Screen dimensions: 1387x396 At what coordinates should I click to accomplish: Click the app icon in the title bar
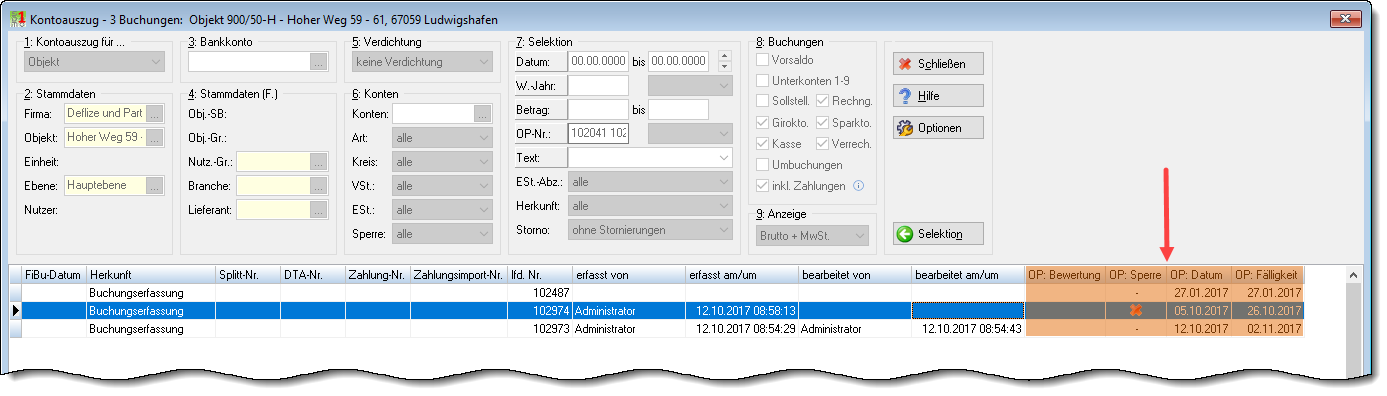18,19
